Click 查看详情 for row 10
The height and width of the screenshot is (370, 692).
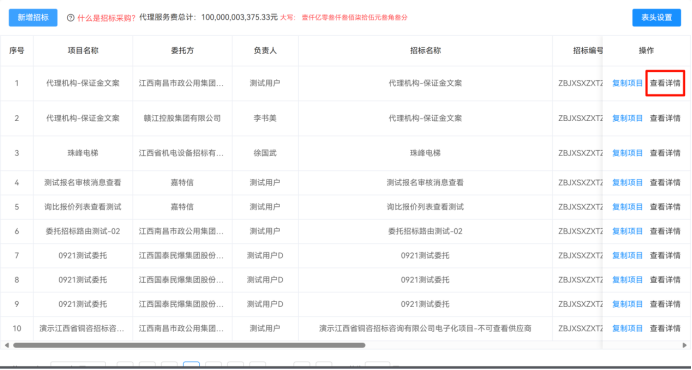tap(665, 328)
